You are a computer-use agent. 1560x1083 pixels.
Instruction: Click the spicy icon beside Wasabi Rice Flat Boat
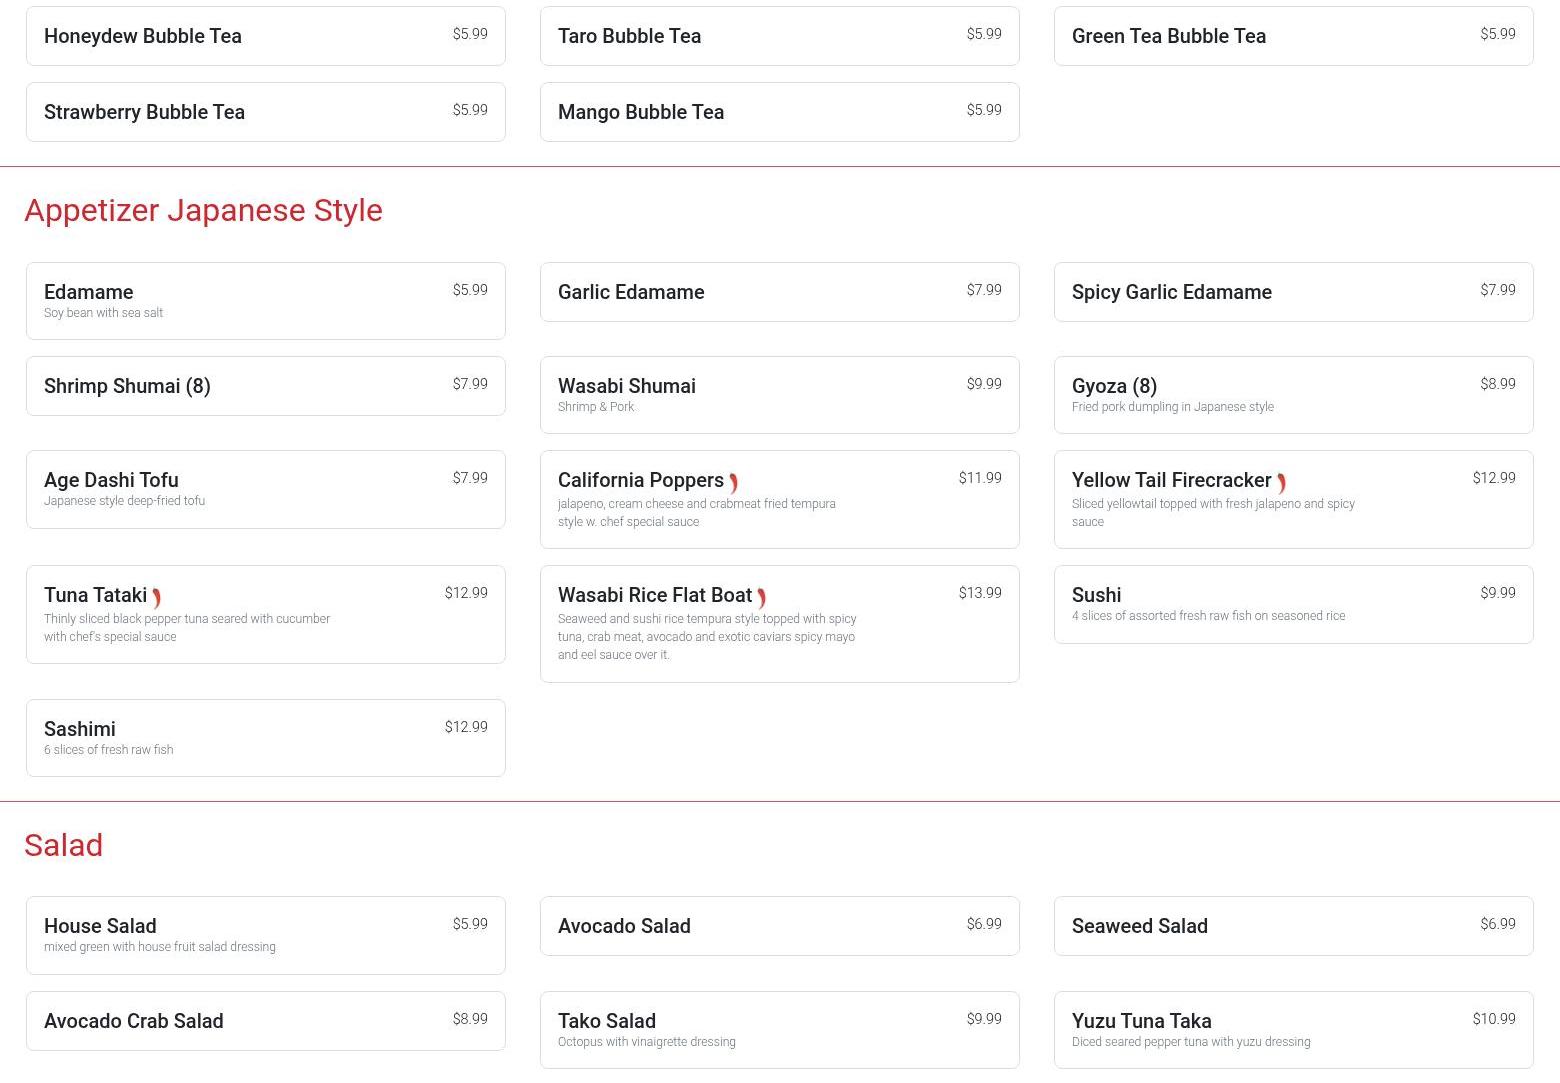click(761, 598)
